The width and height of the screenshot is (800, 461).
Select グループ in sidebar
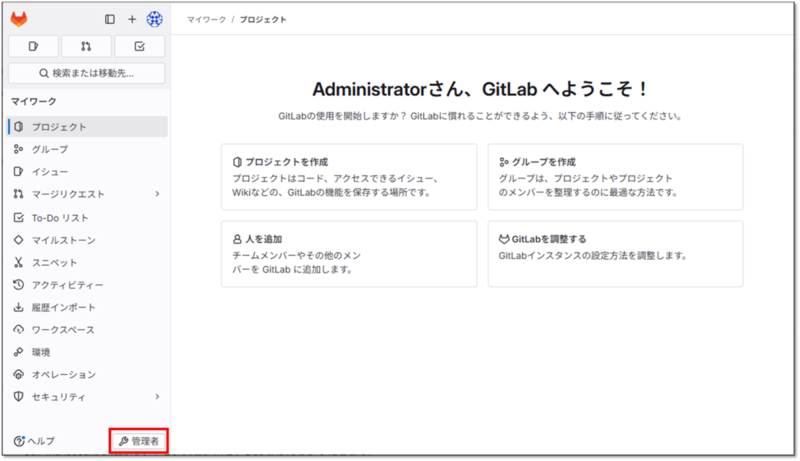pyautogui.click(x=88, y=149)
